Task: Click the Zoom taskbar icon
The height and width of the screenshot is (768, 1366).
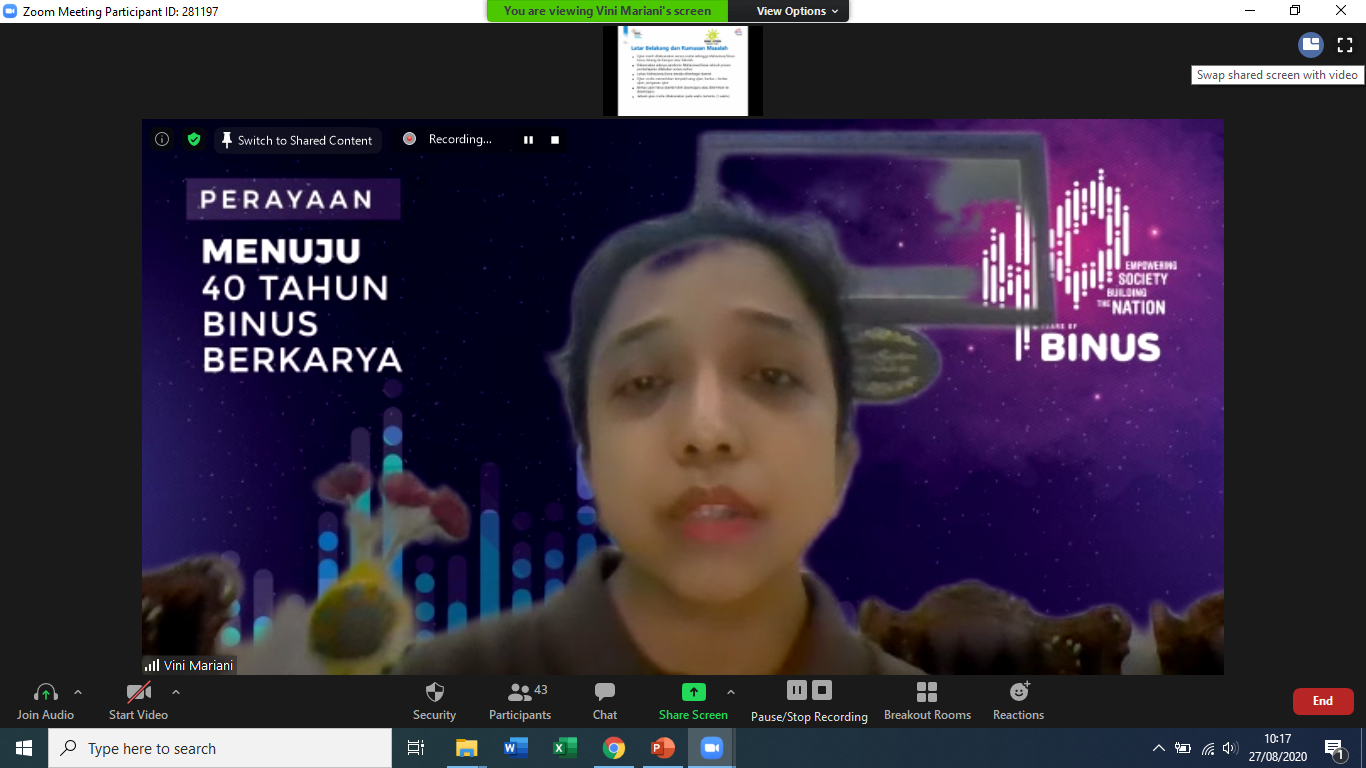Action: [x=712, y=748]
